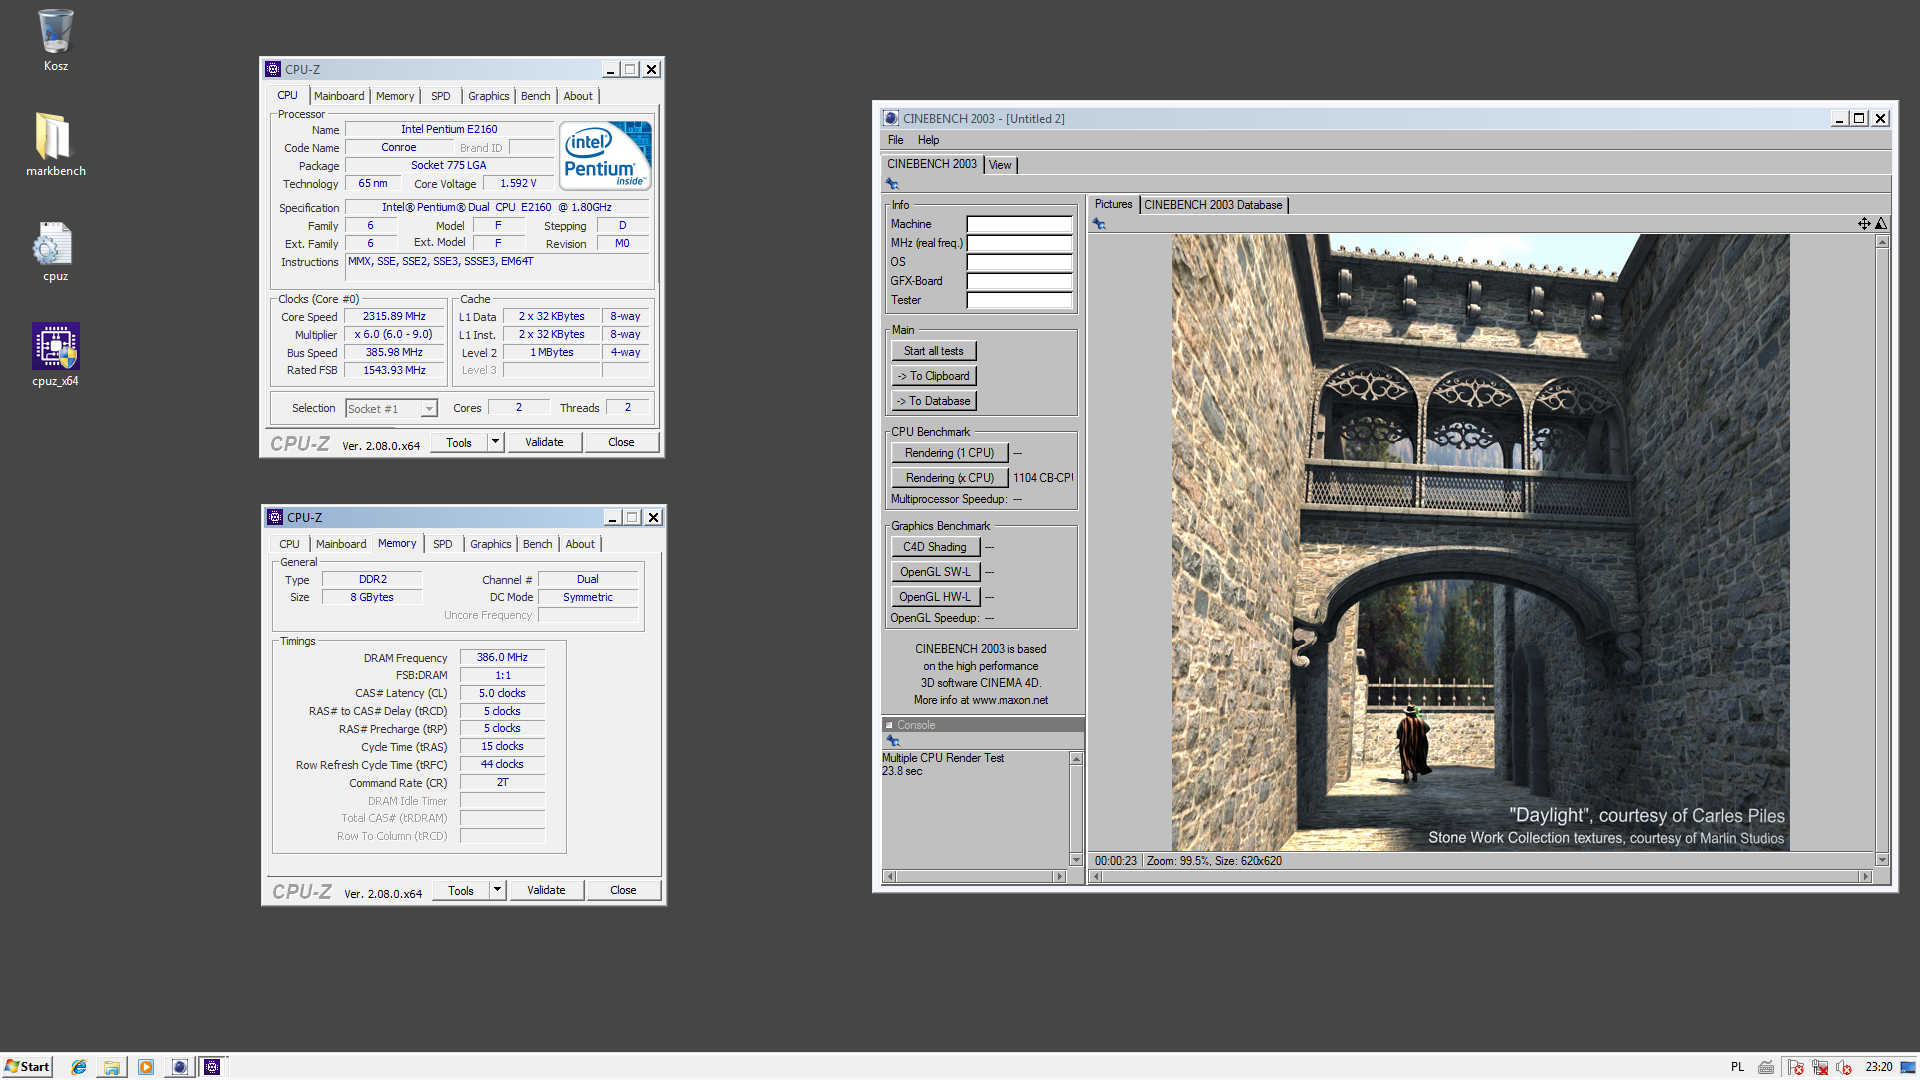Start C4D Shading graphics test
The width and height of the screenshot is (1920, 1080).
pyautogui.click(x=934, y=547)
